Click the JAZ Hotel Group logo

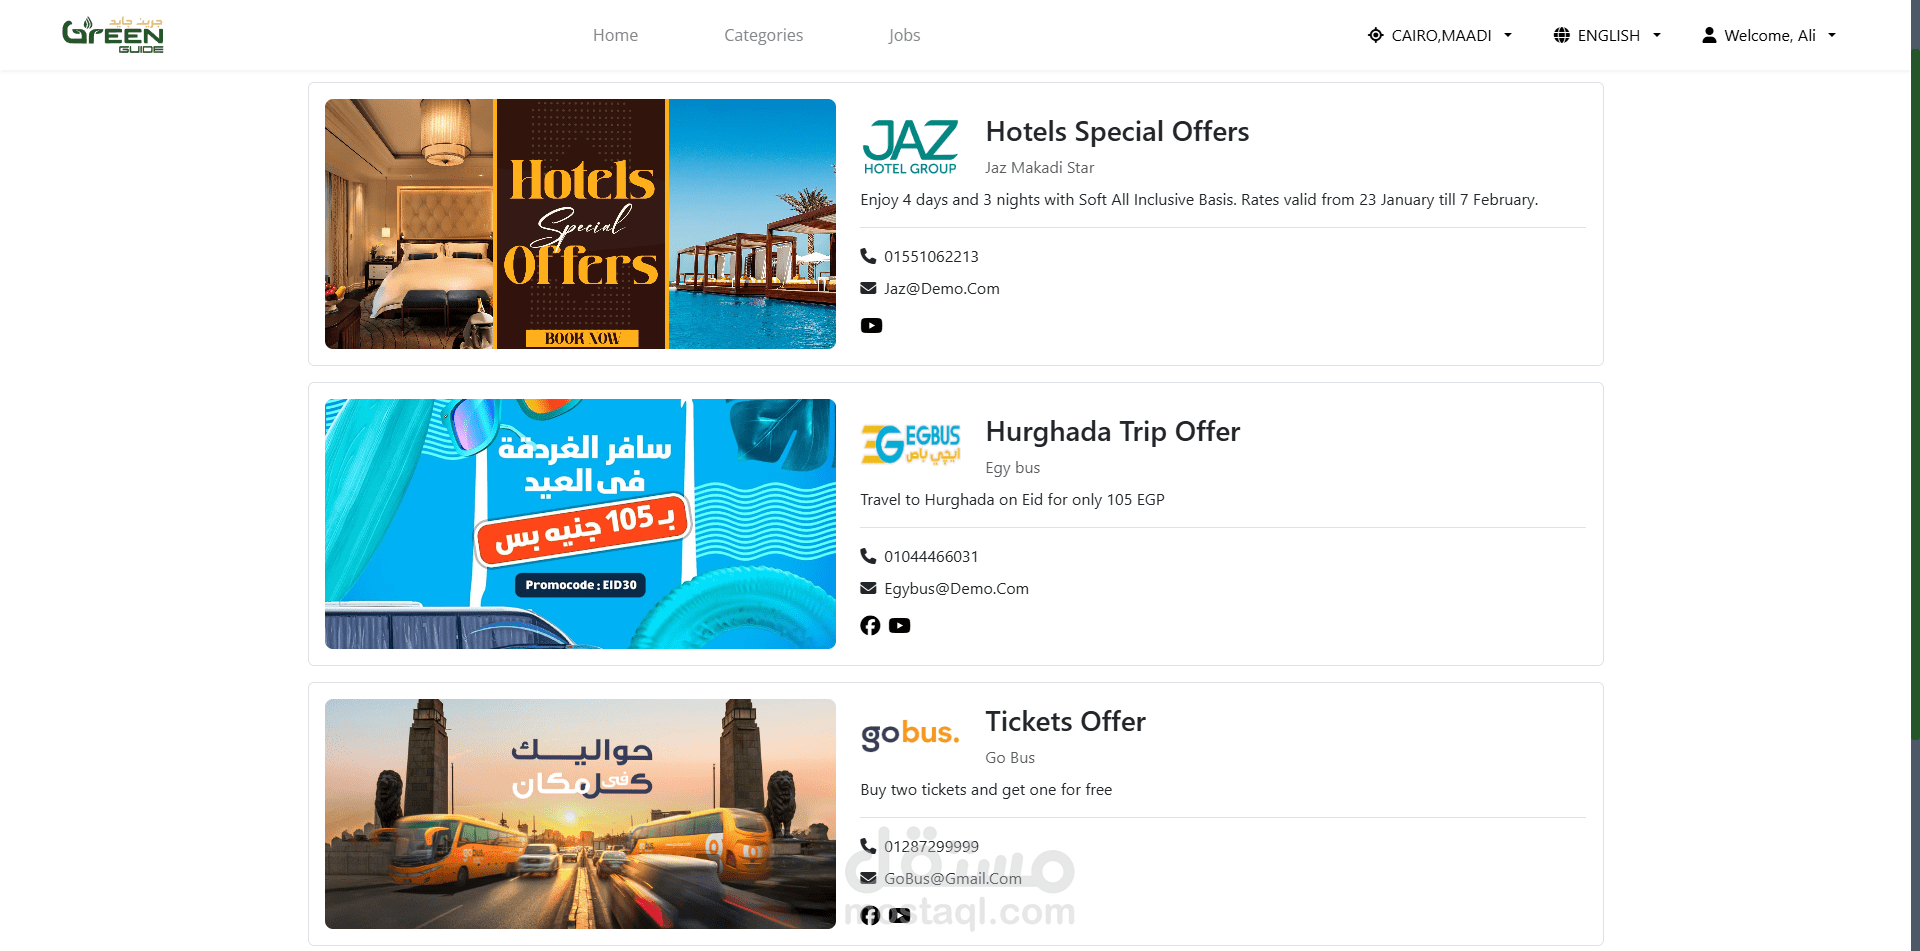[910, 147]
